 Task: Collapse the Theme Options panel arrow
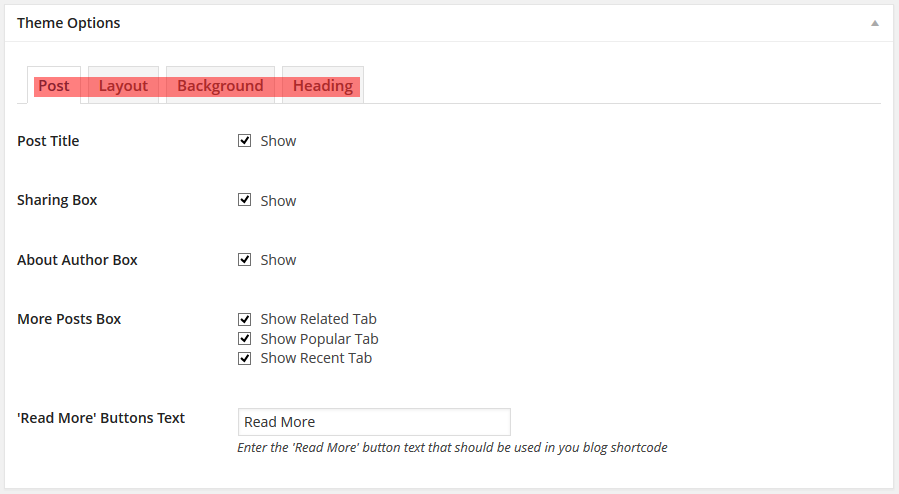pos(874,23)
